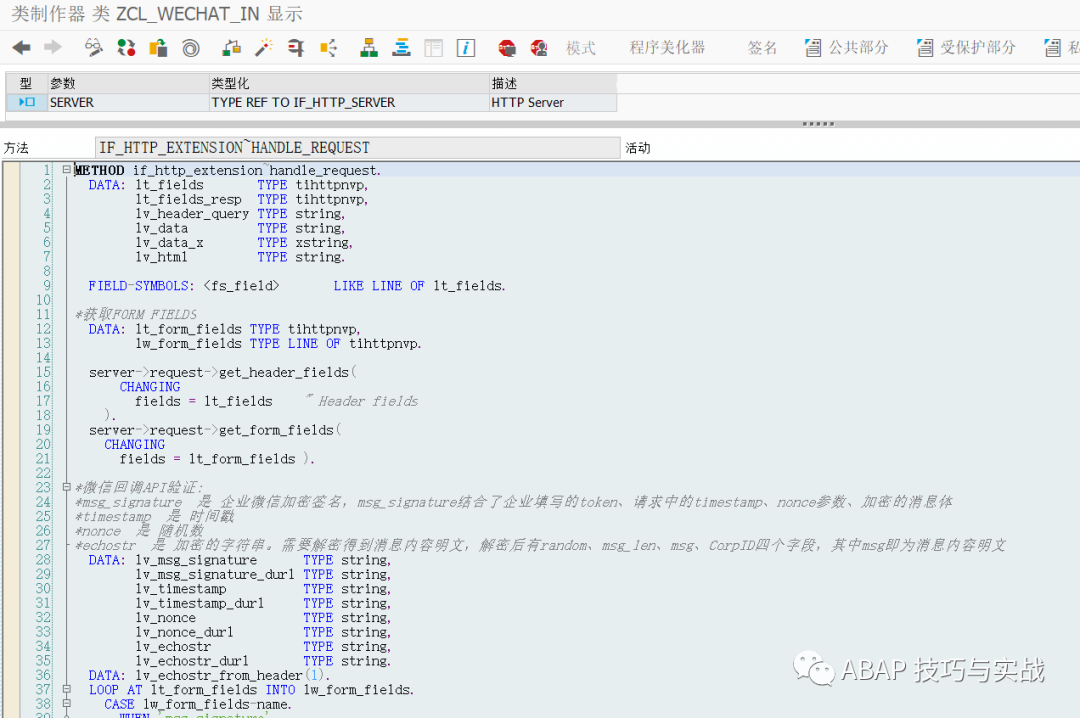Click the syntax Check icon
Image resolution: width=1080 pixels, height=718 pixels.
(231, 48)
